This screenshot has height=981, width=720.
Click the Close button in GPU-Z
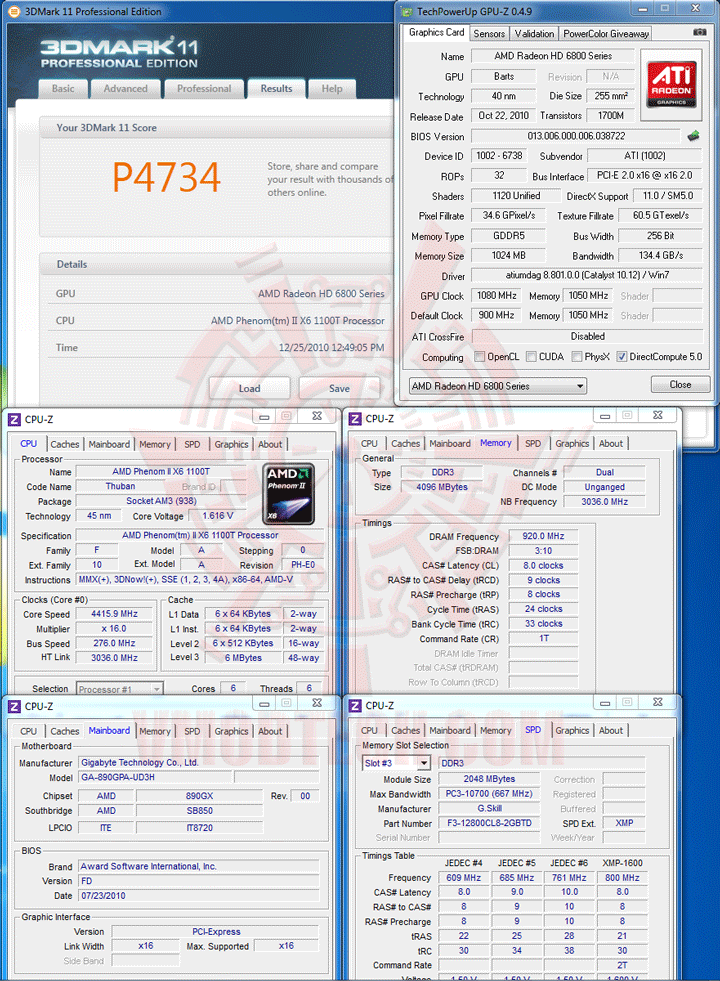681,384
